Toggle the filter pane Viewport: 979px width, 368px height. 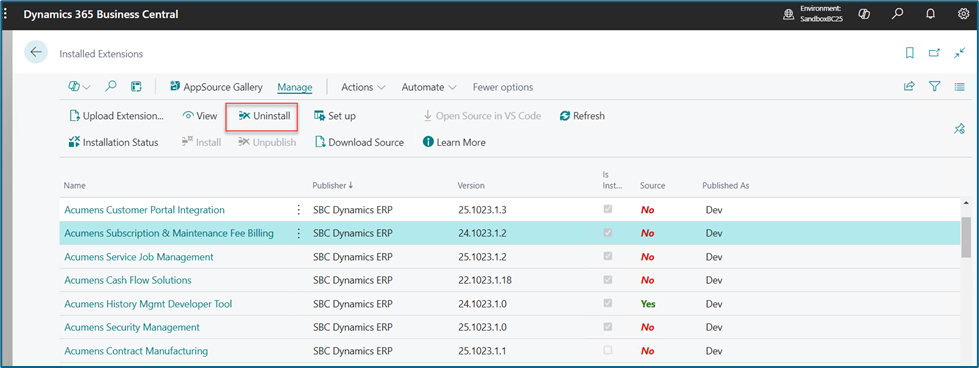click(935, 87)
